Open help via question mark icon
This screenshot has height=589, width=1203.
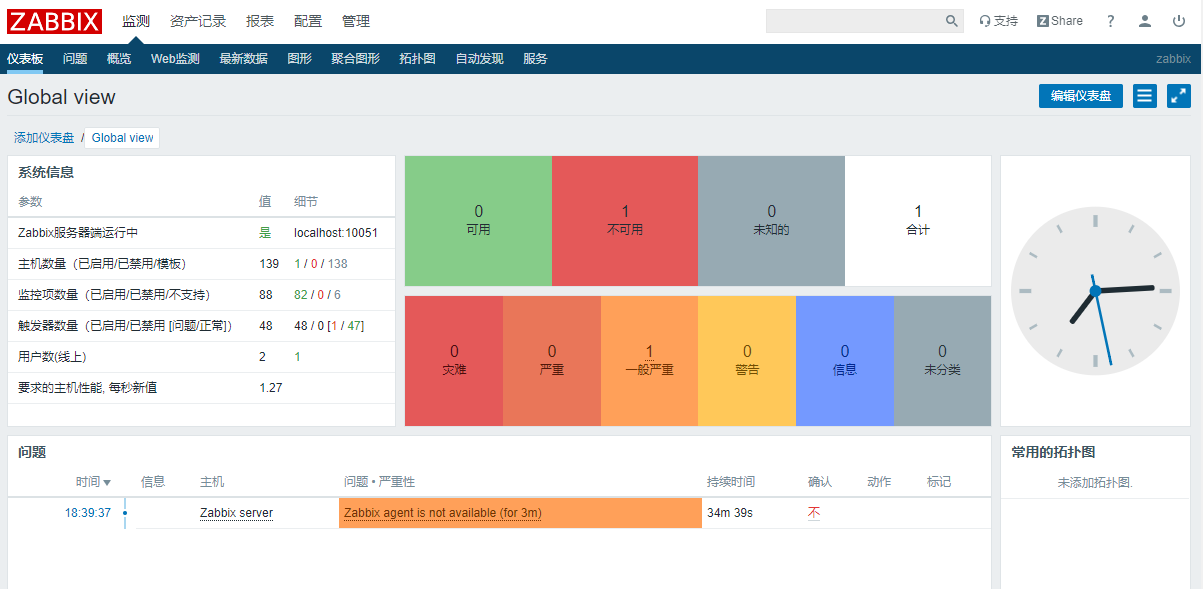(x=1111, y=21)
